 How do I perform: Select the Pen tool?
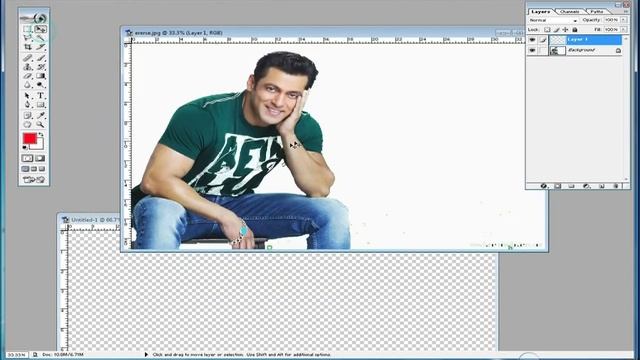(x=27, y=104)
